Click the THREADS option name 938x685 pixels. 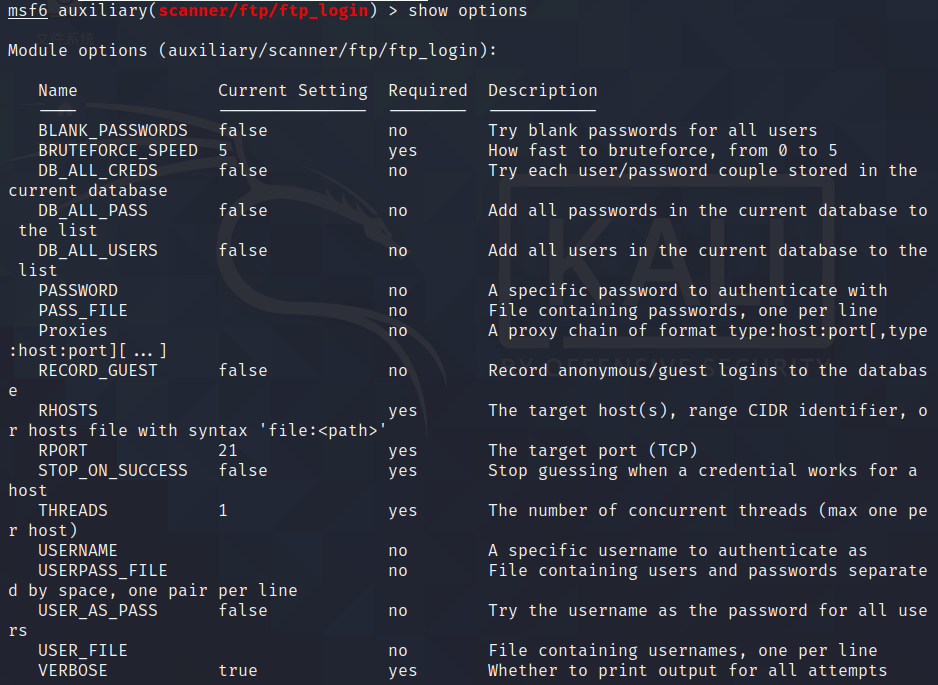pyautogui.click(x=73, y=510)
